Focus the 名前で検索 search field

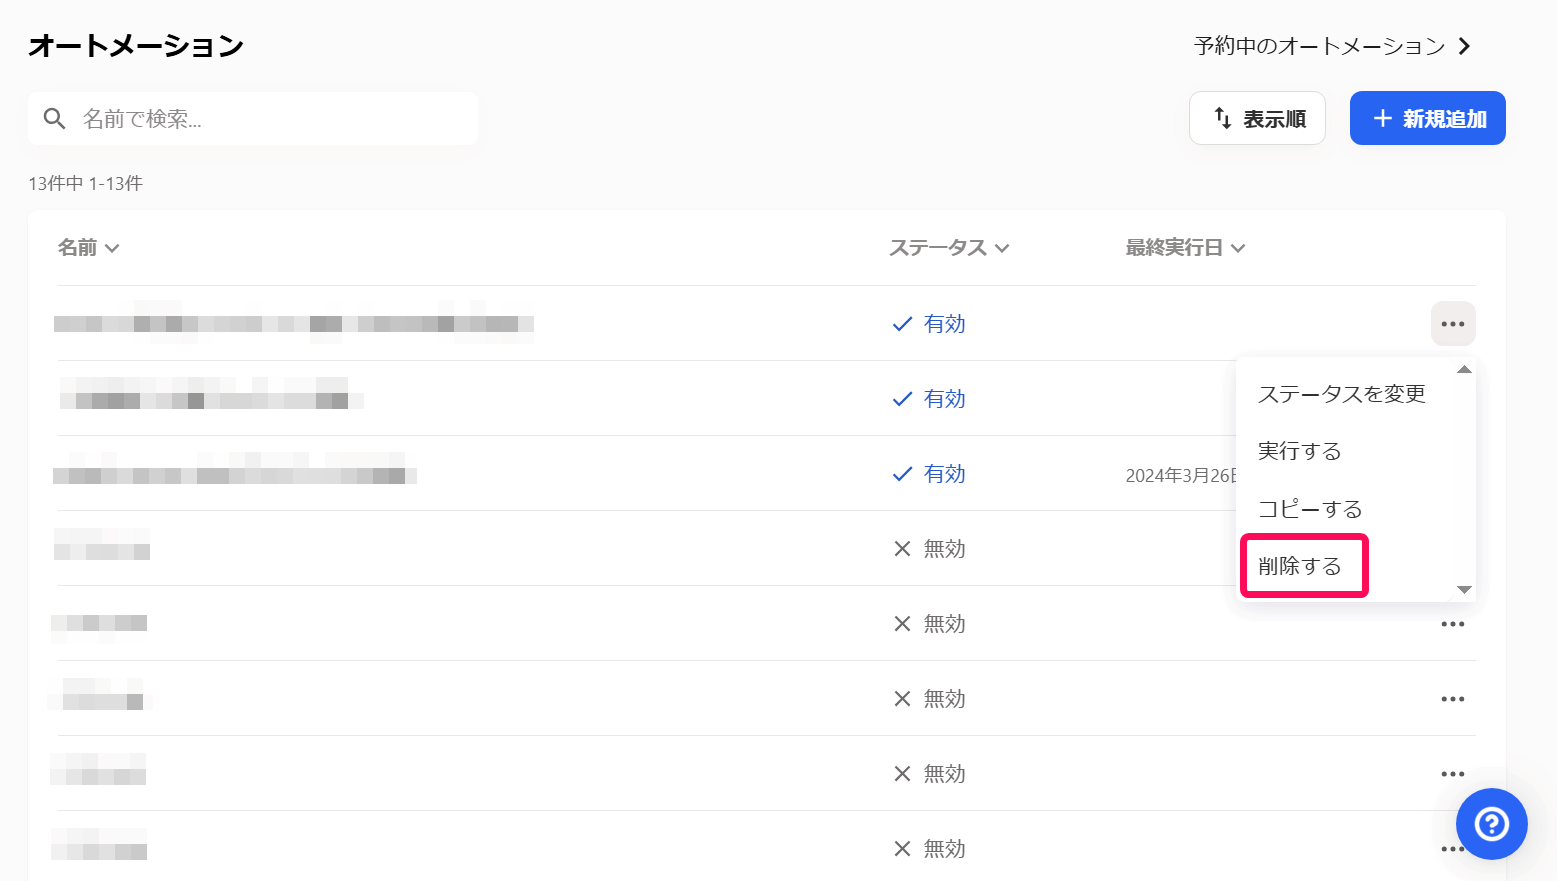pyautogui.click(x=253, y=119)
